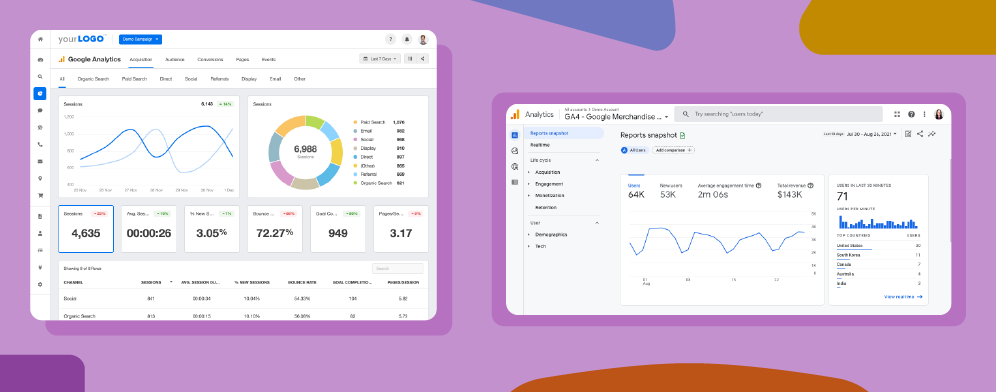Open the shopping cart icon in sidebar
Viewport: 996px width, 392px height.
tap(40, 195)
